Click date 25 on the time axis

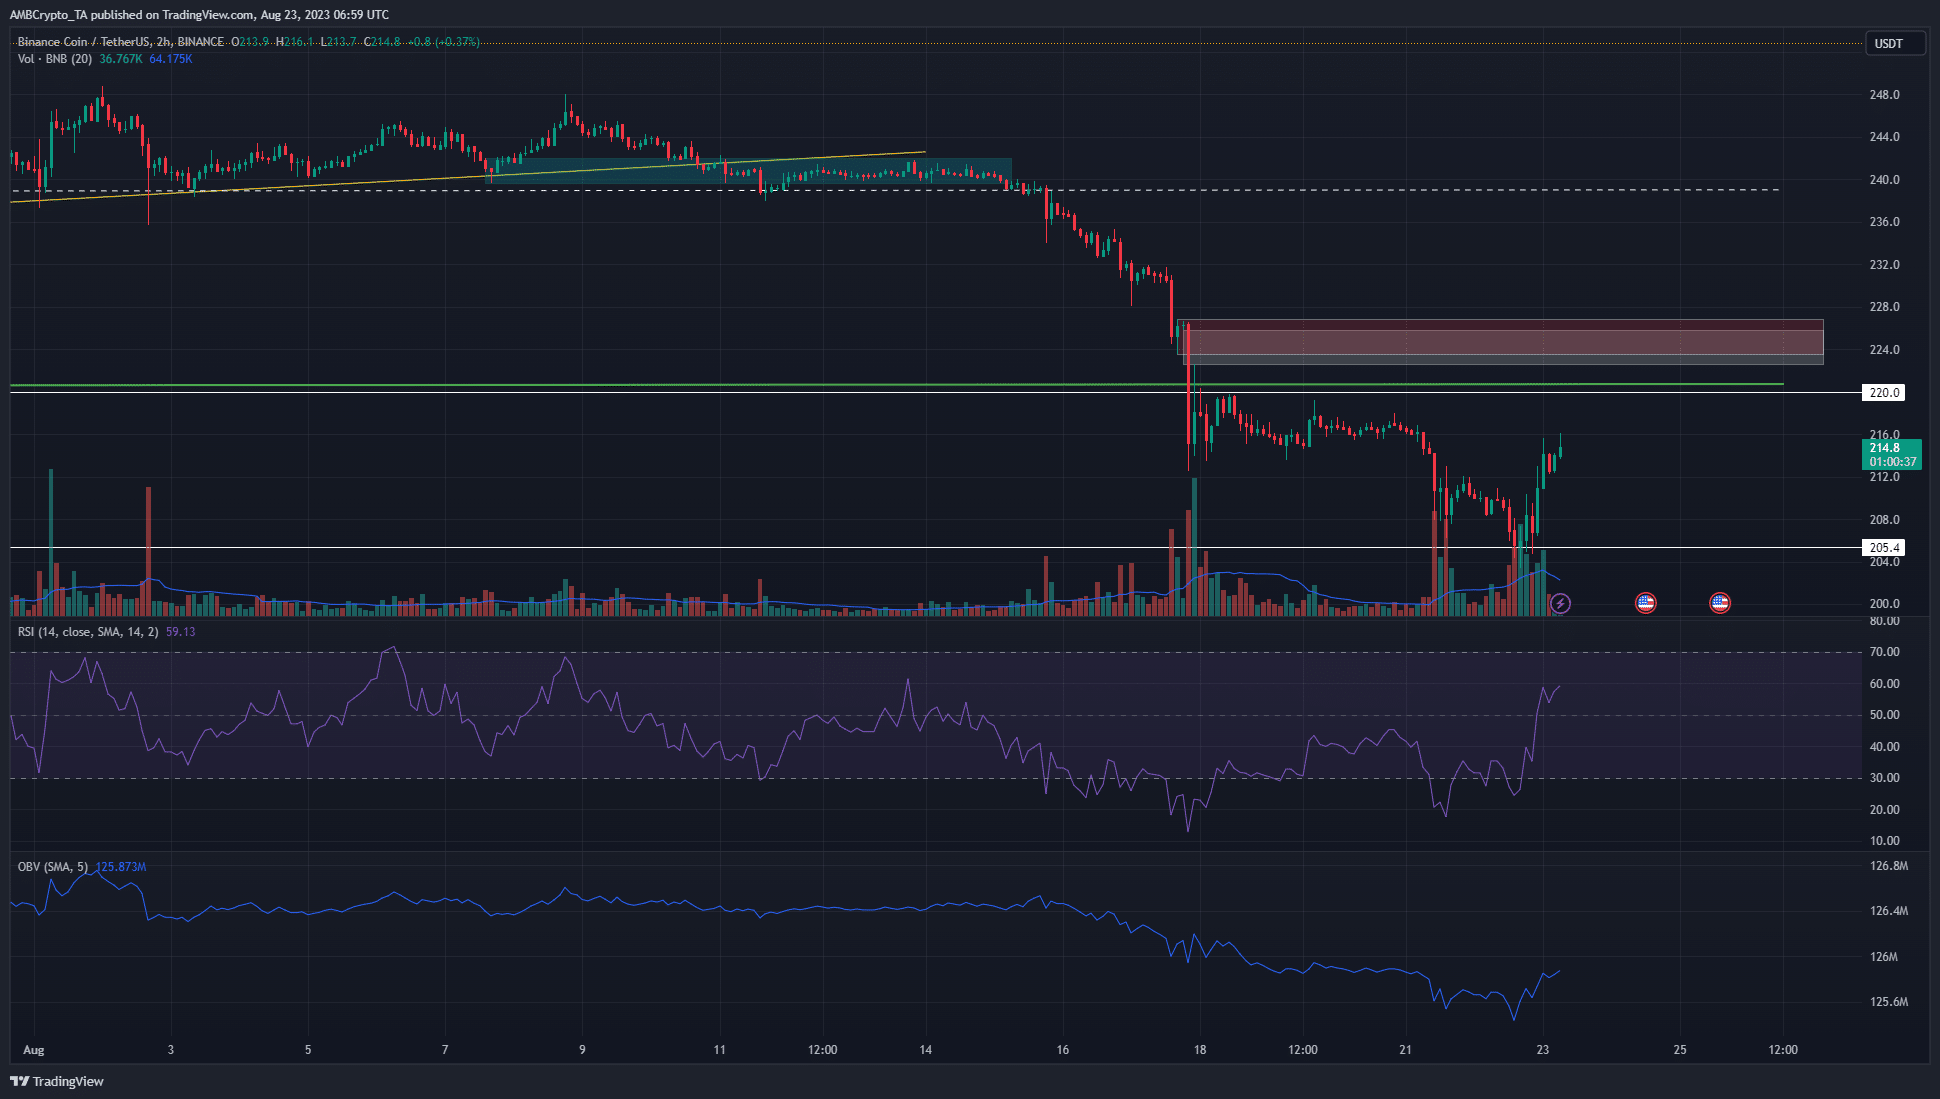tap(1680, 1050)
